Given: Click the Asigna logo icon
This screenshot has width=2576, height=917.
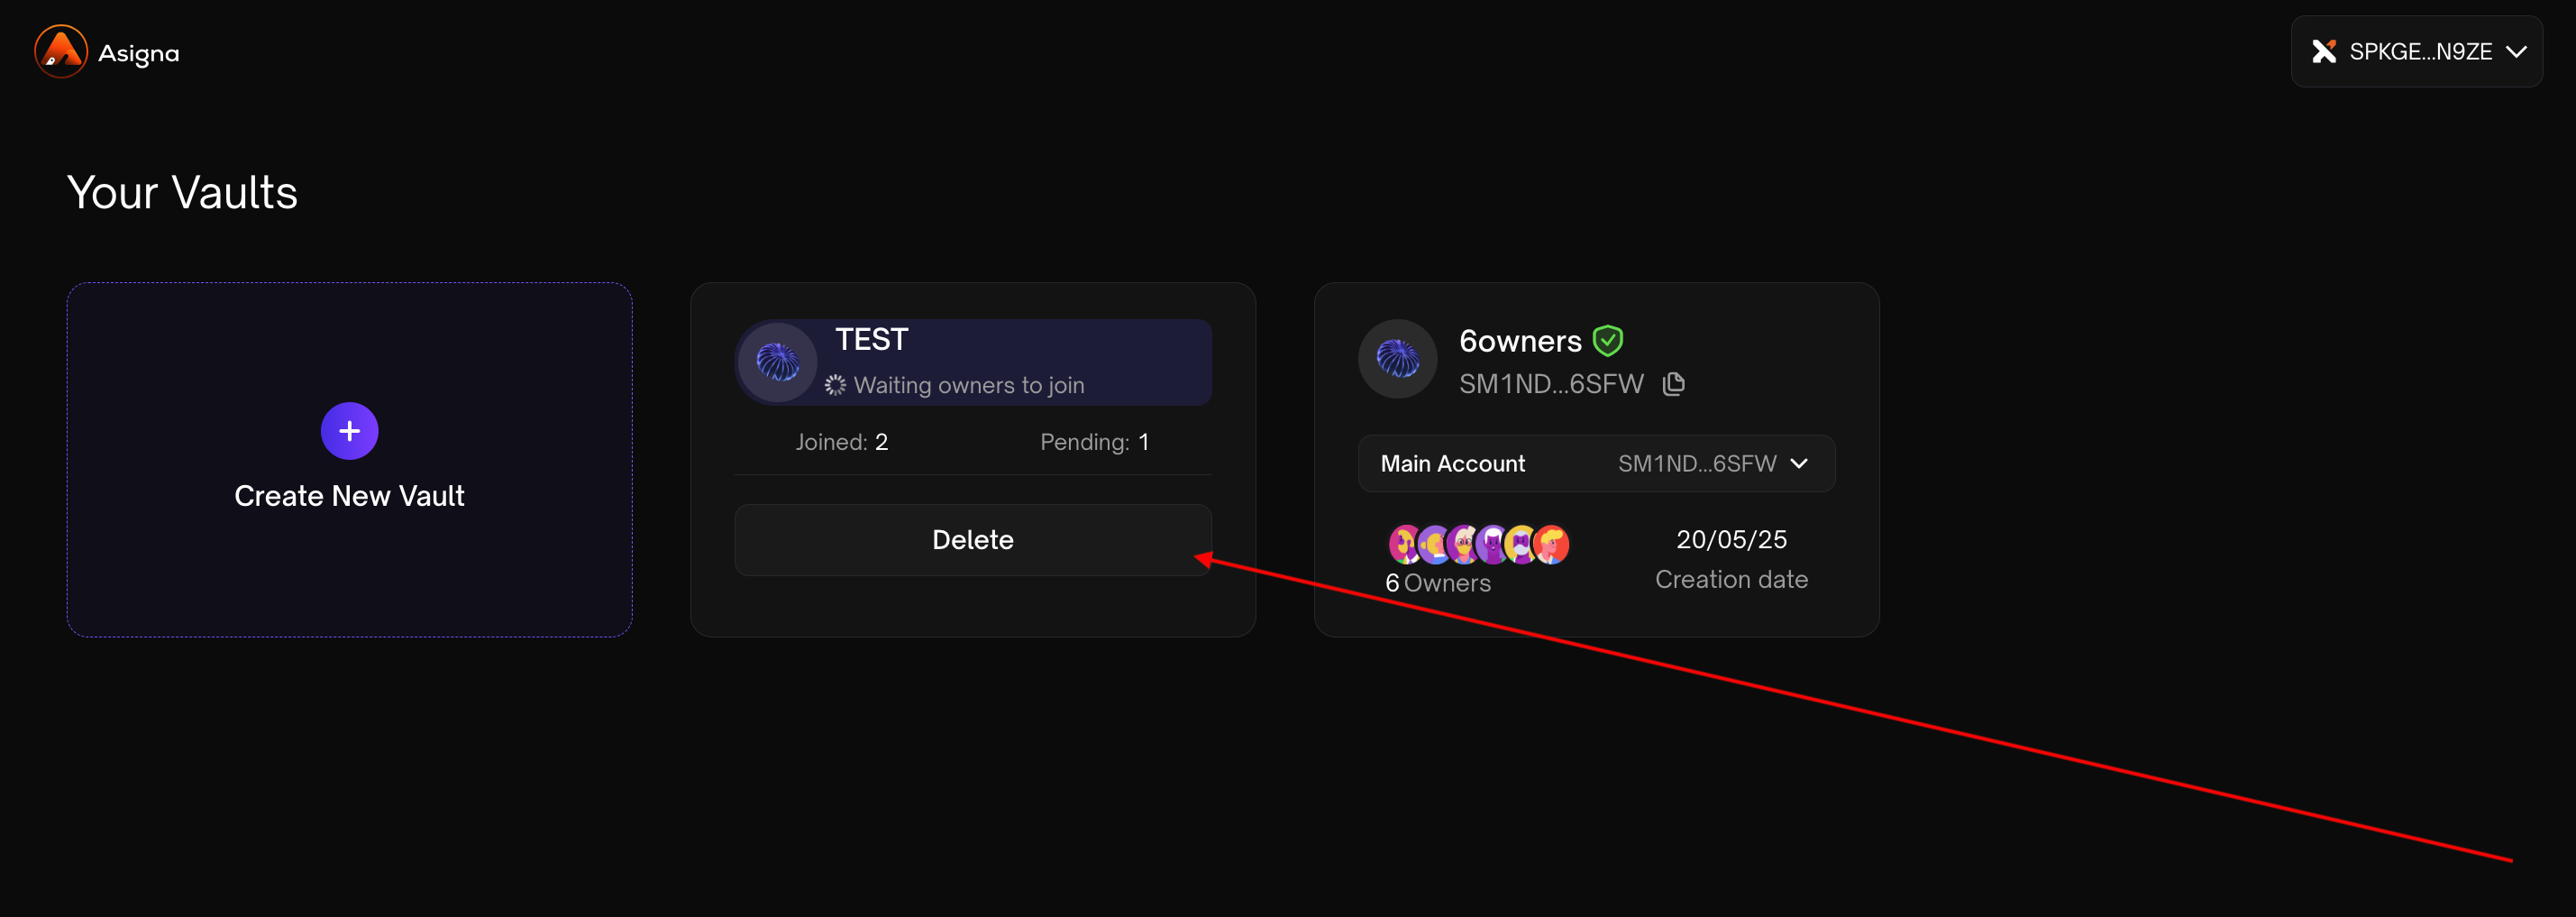Looking at the screenshot, I should coord(61,51).
